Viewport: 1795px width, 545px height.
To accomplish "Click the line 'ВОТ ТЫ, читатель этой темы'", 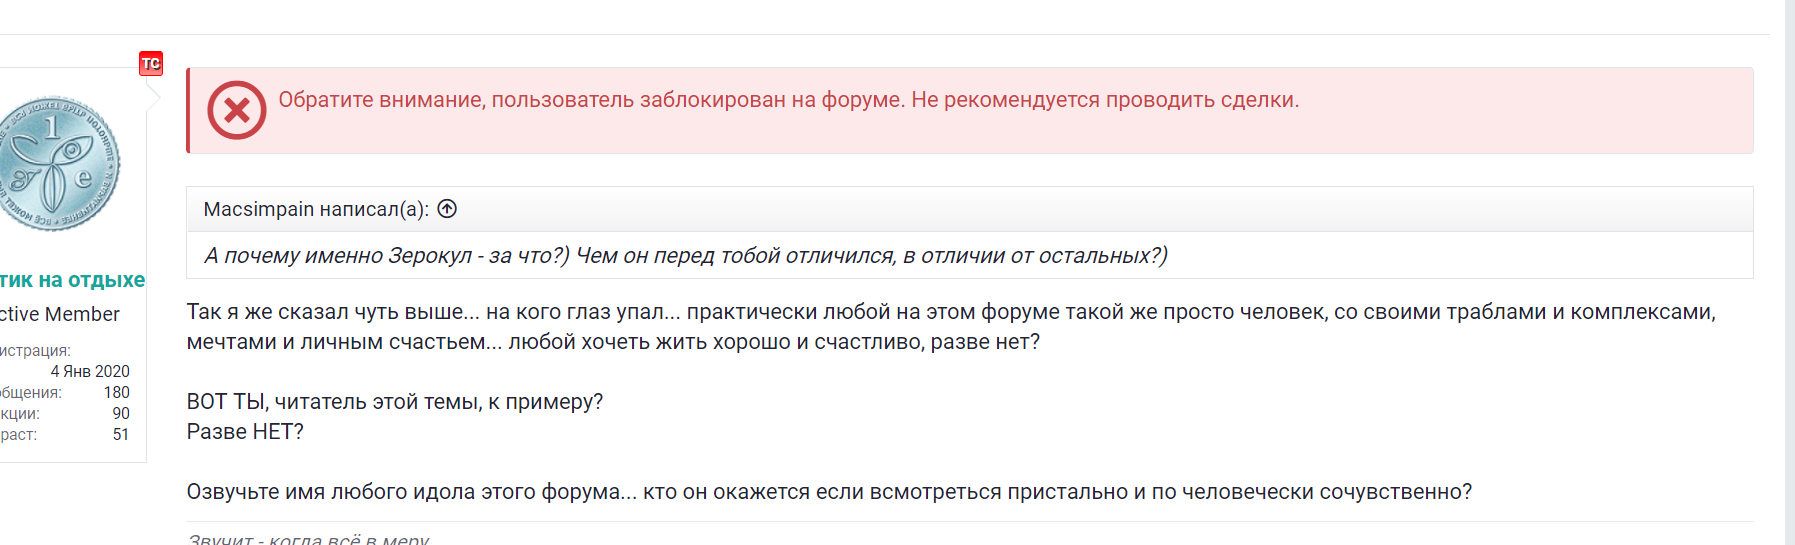I will point(395,402).
